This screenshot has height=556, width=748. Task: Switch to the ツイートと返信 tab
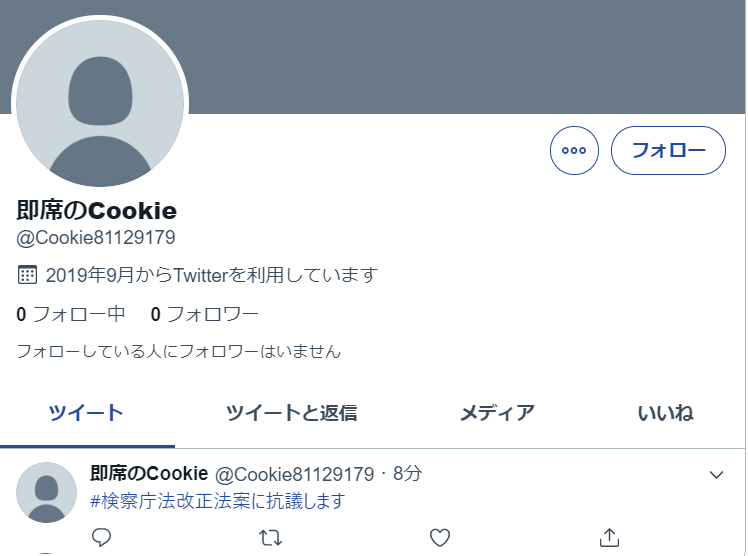pos(291,413)
